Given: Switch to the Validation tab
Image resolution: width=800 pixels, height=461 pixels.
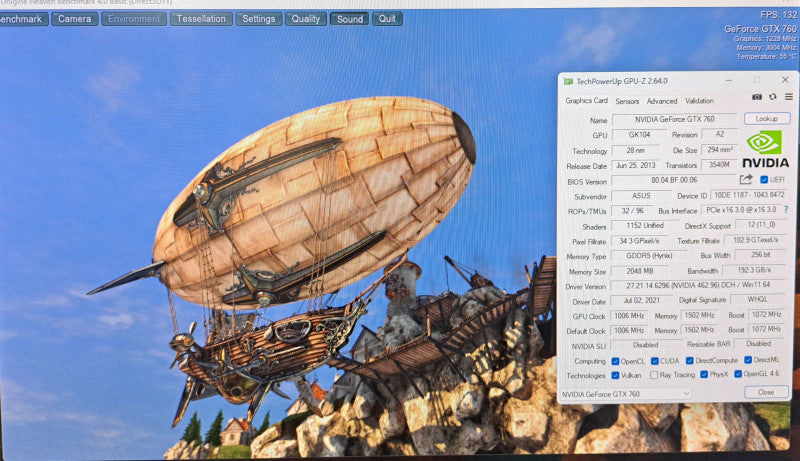Looking at the screenshot, I should (x=699, y=100).
